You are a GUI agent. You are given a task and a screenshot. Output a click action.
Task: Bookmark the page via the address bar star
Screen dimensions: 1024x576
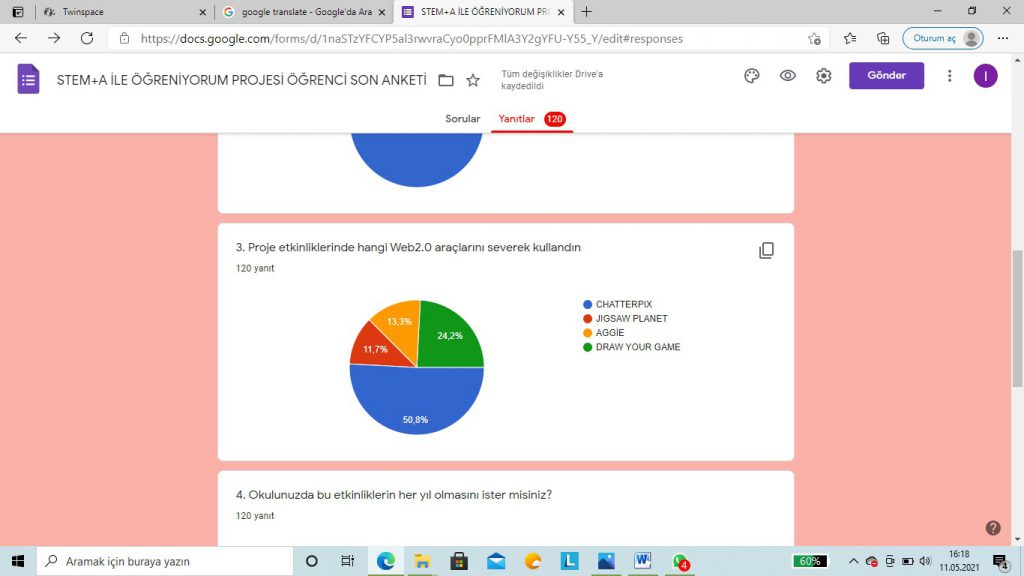tap(814, 38)
